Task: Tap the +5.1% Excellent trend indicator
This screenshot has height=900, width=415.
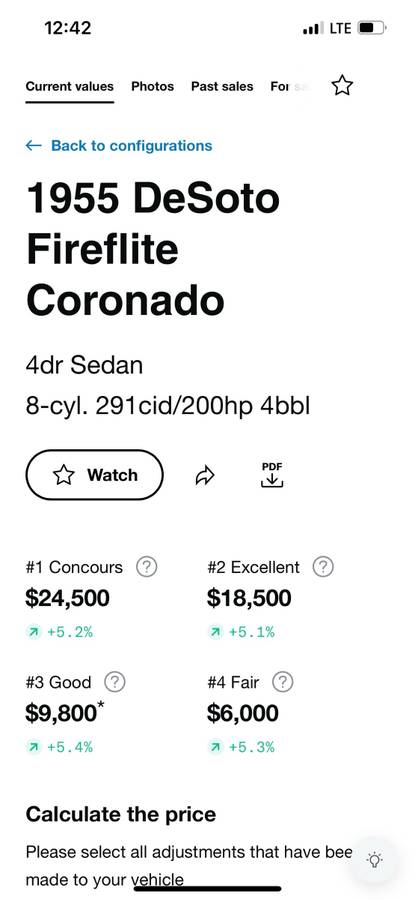Action: (241, 632)
